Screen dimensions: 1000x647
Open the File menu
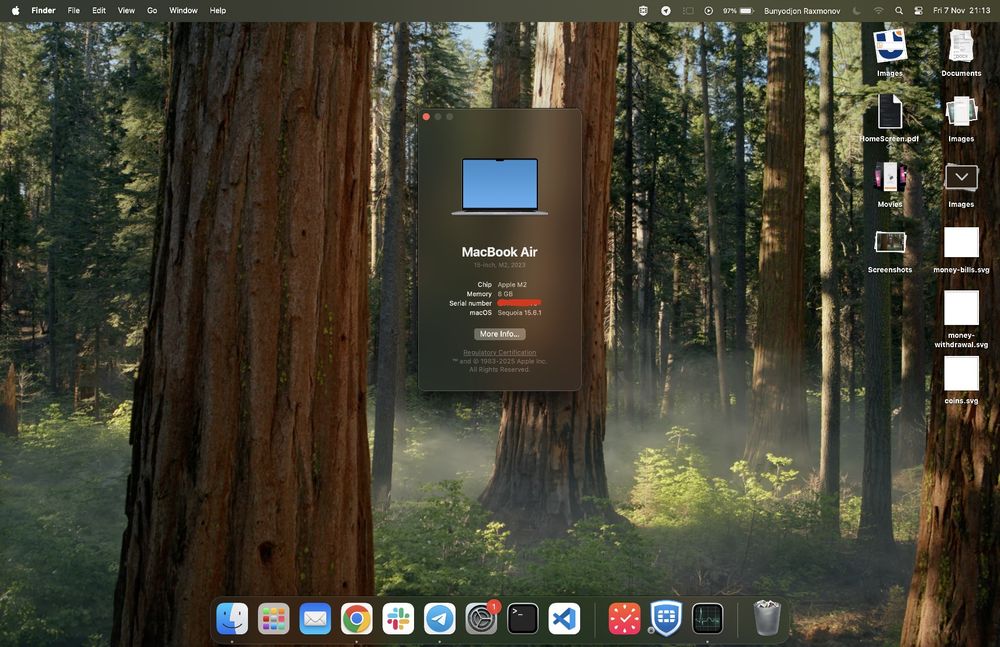pos(74,11)
